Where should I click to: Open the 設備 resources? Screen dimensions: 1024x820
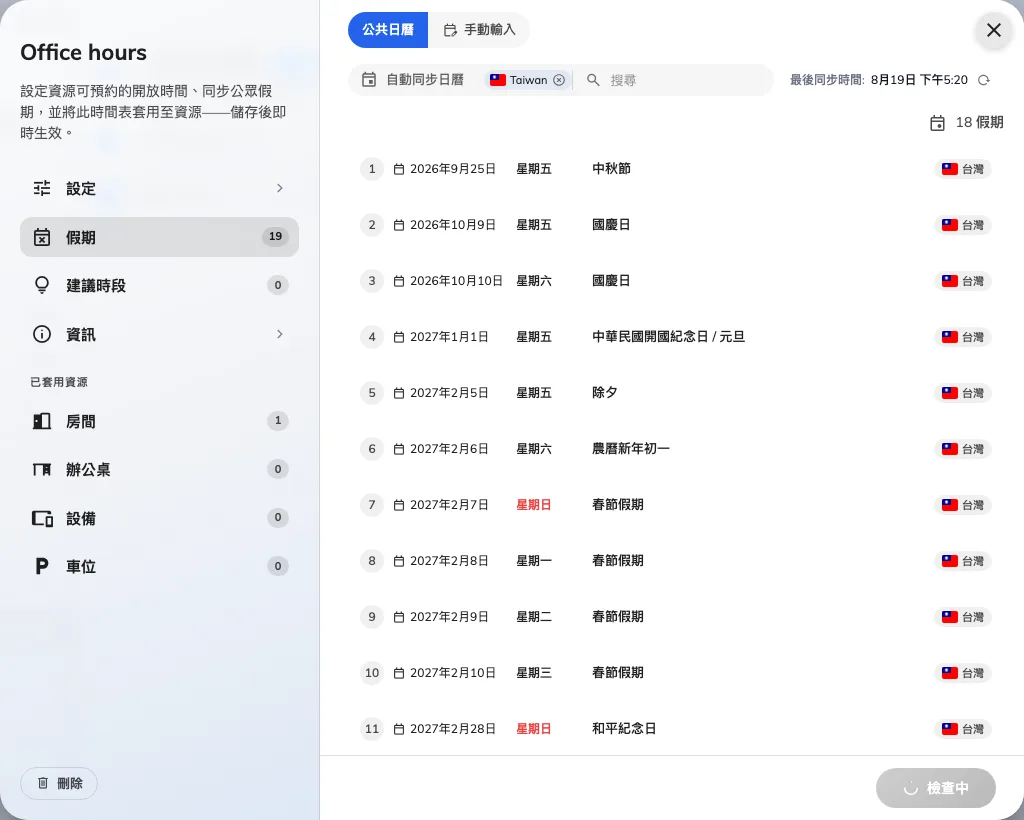point(159,518)
